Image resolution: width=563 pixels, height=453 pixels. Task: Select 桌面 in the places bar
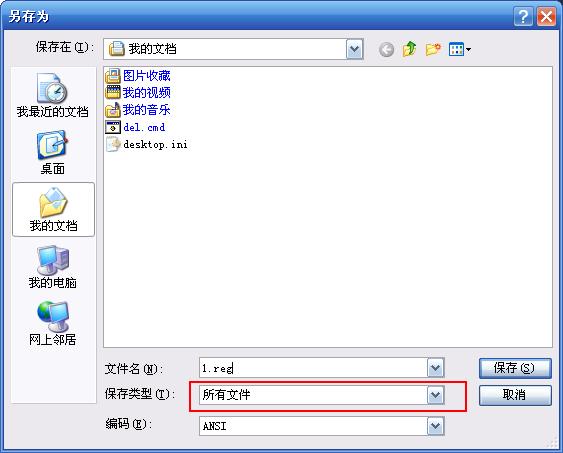pos(52,153)
